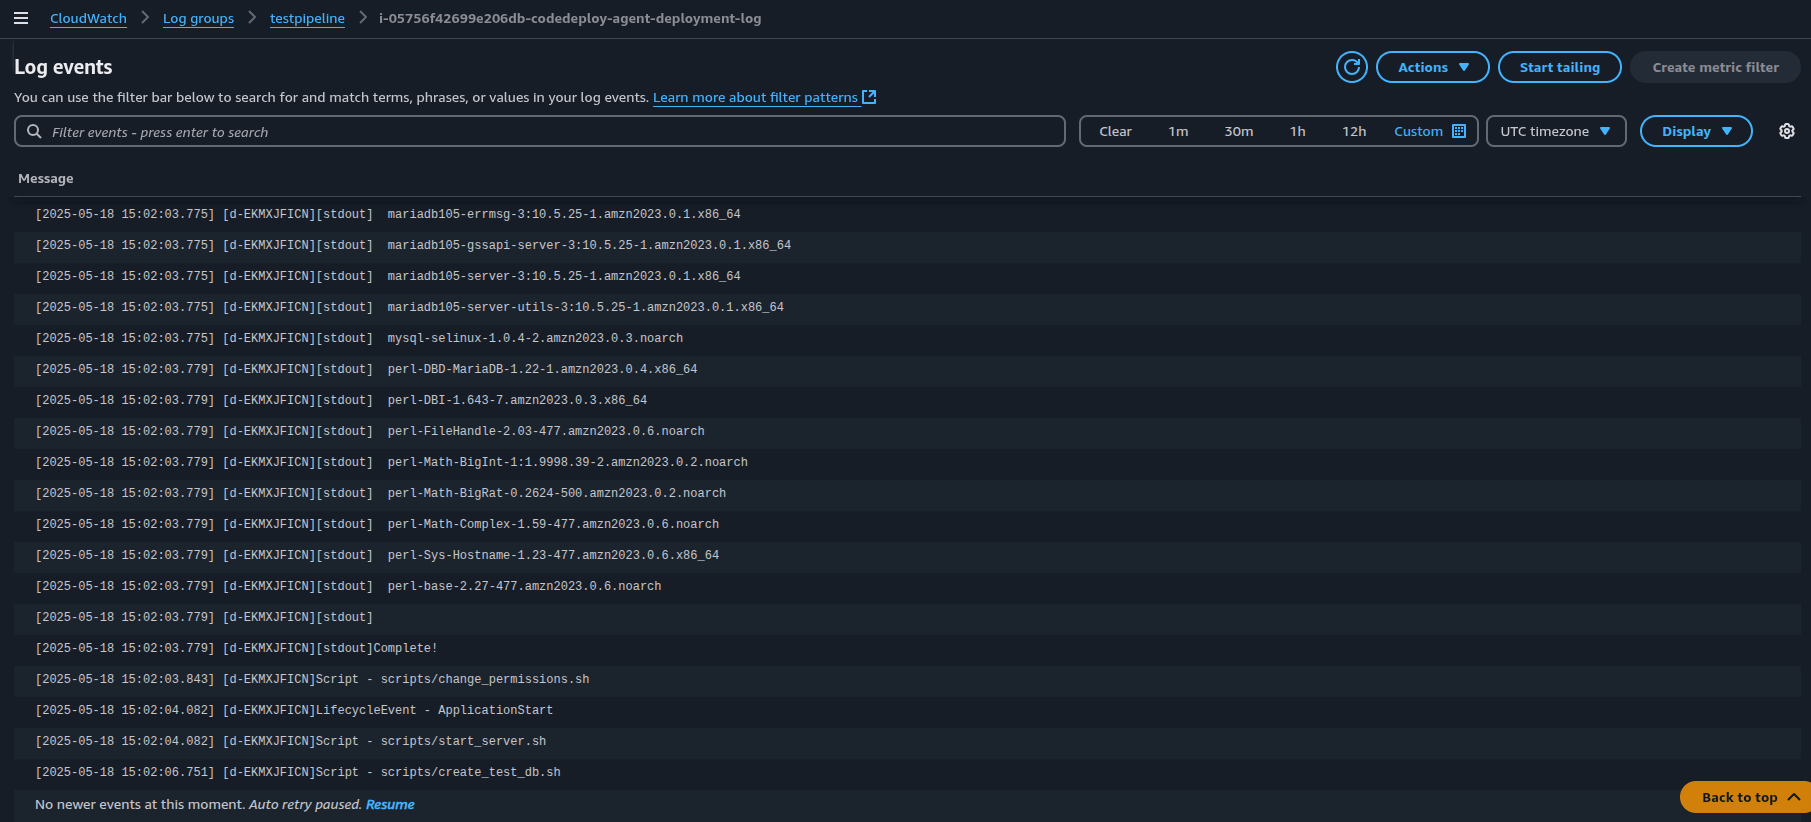The height and width of the screenshot is (822, 1811).
Task: Clear the time range filter
Action: 1115,131
